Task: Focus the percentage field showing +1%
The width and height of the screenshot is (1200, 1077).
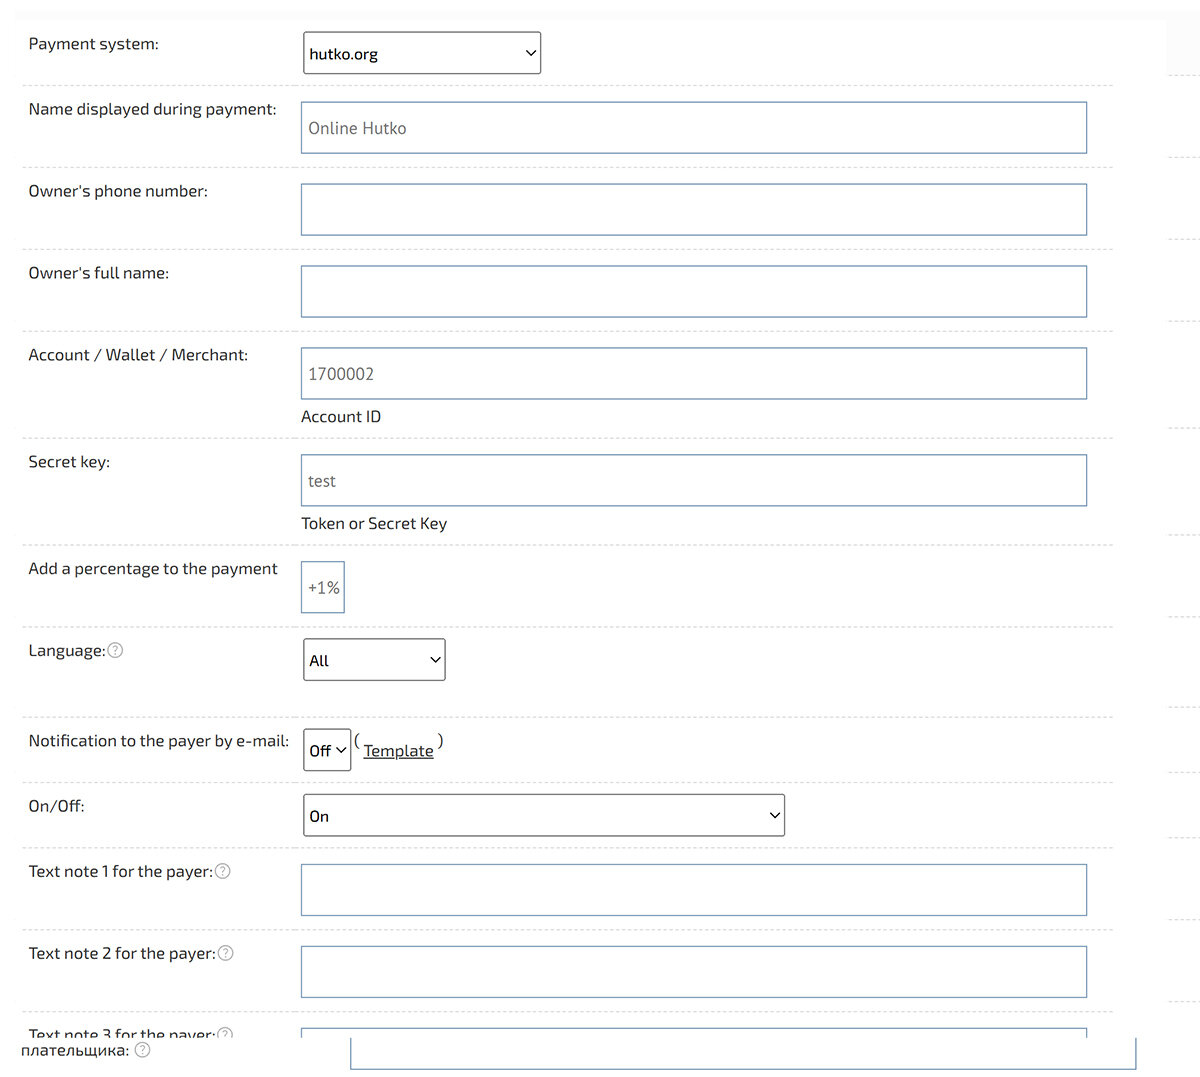Action: (x=323, y=588)
